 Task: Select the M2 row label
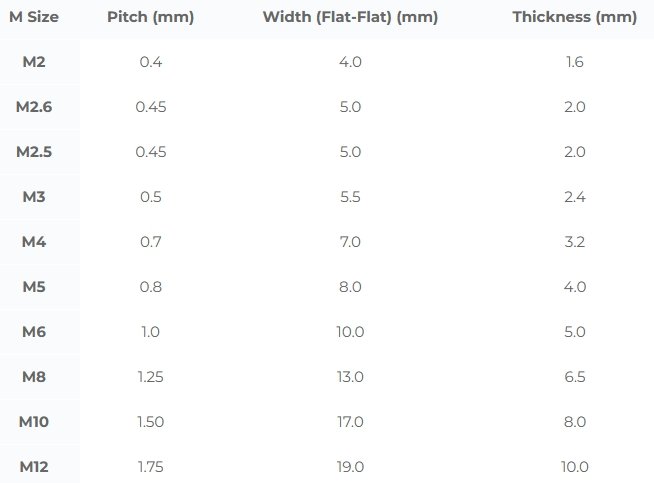pyautogui.click(x=34, y=62)
